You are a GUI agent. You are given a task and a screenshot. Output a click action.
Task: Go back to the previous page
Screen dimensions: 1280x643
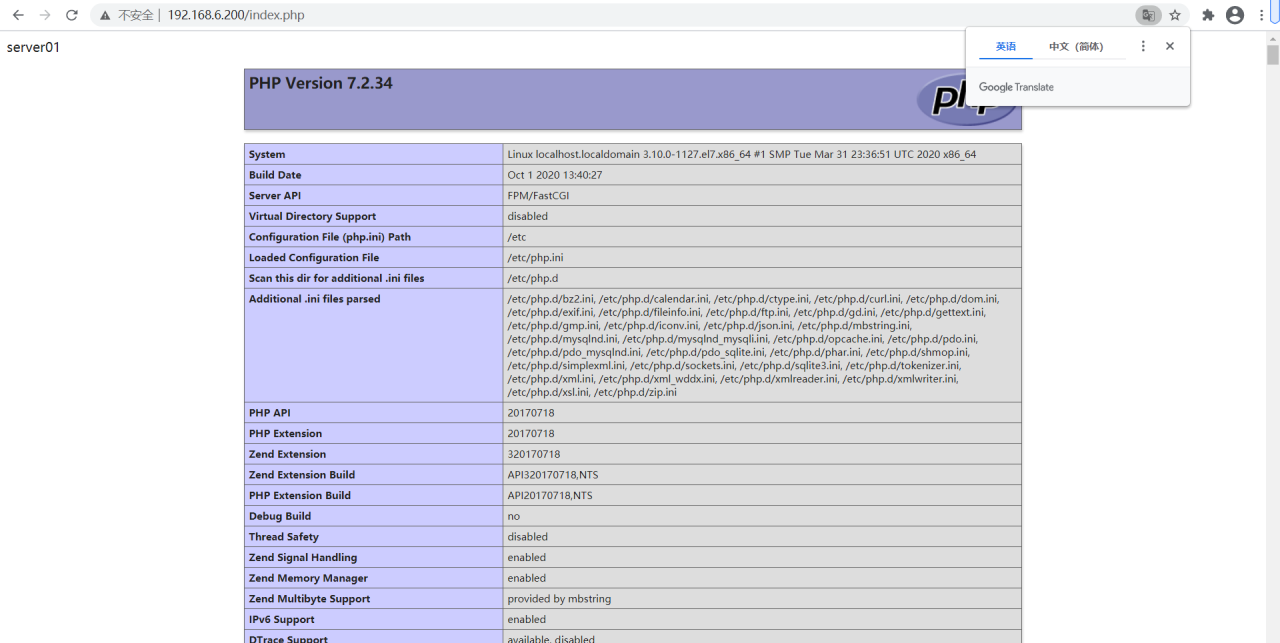pyautogui.click(x=18, y=15)
